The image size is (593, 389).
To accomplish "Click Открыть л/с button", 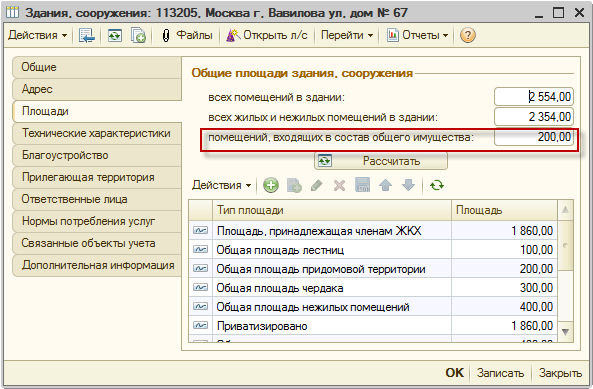I will (x=267, y=36).
